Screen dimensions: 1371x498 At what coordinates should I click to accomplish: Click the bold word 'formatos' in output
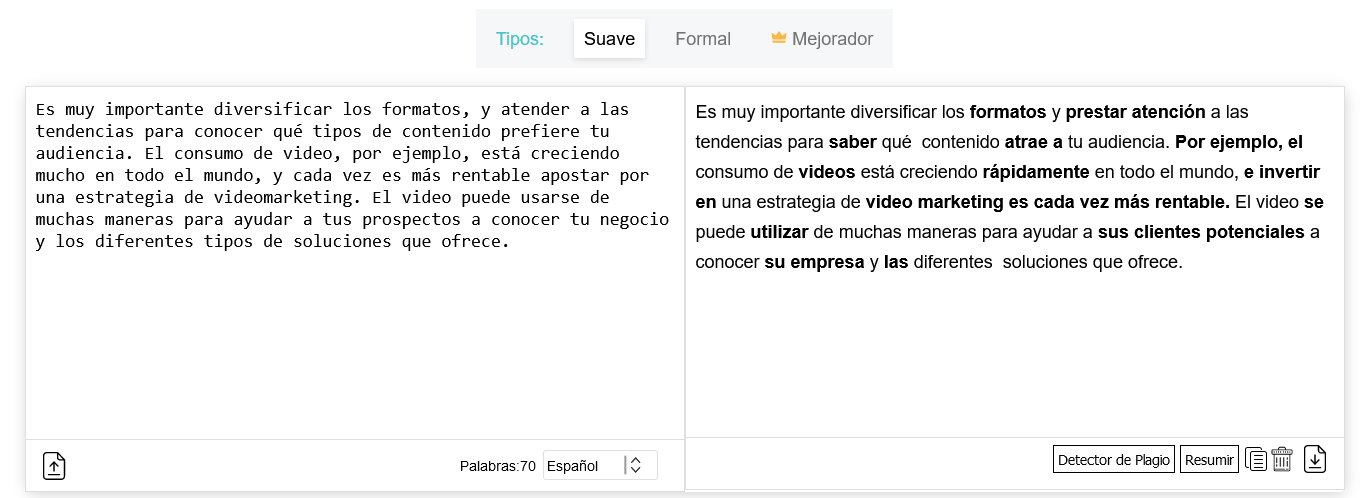pos(1008,111)
